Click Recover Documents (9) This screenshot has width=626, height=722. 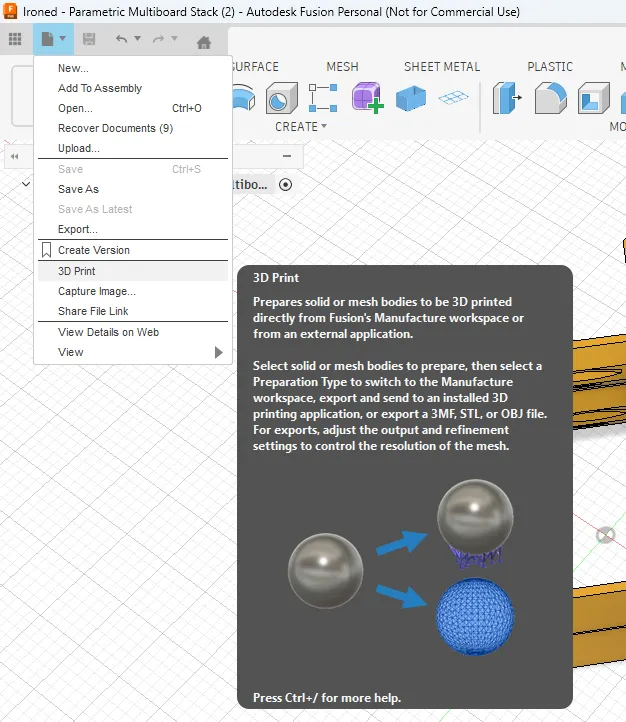(x=133, y=128)
